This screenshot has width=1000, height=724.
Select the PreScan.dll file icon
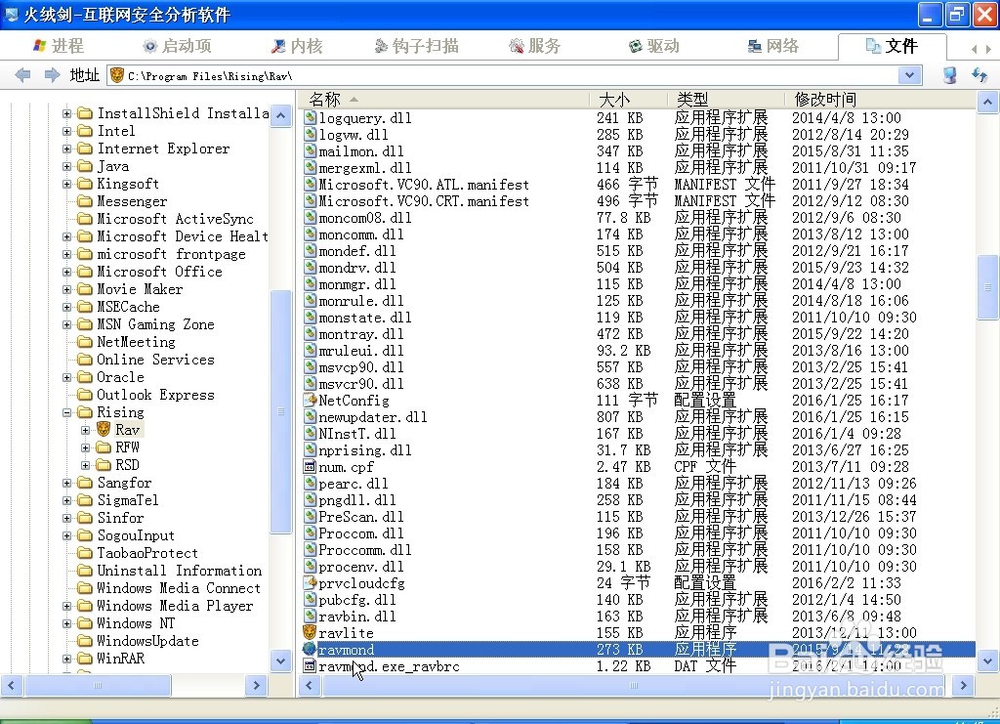(310, 516)
